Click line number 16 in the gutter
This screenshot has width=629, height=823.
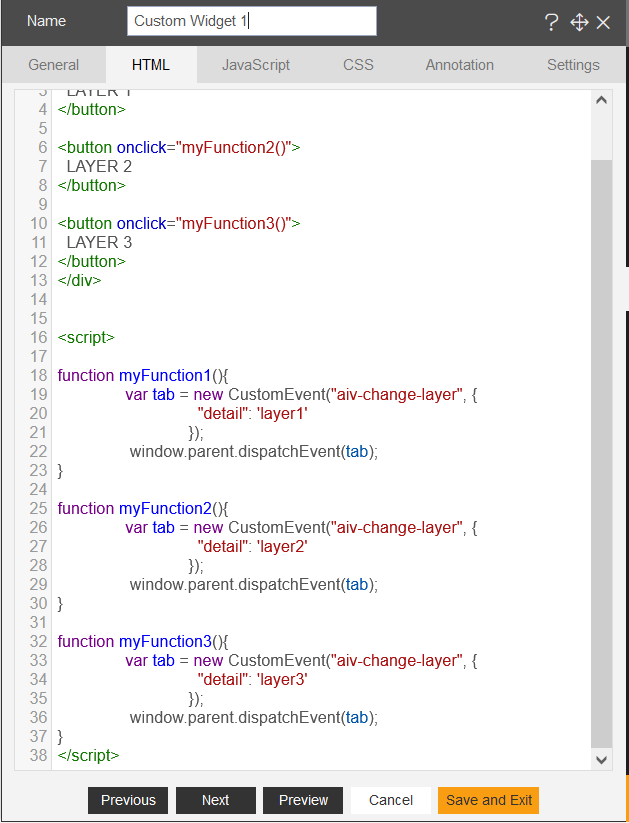pos(39,337)
